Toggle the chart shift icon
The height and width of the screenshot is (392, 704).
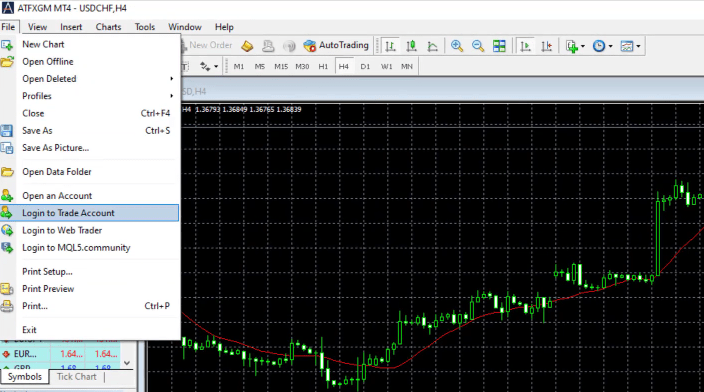click(546, 46)
